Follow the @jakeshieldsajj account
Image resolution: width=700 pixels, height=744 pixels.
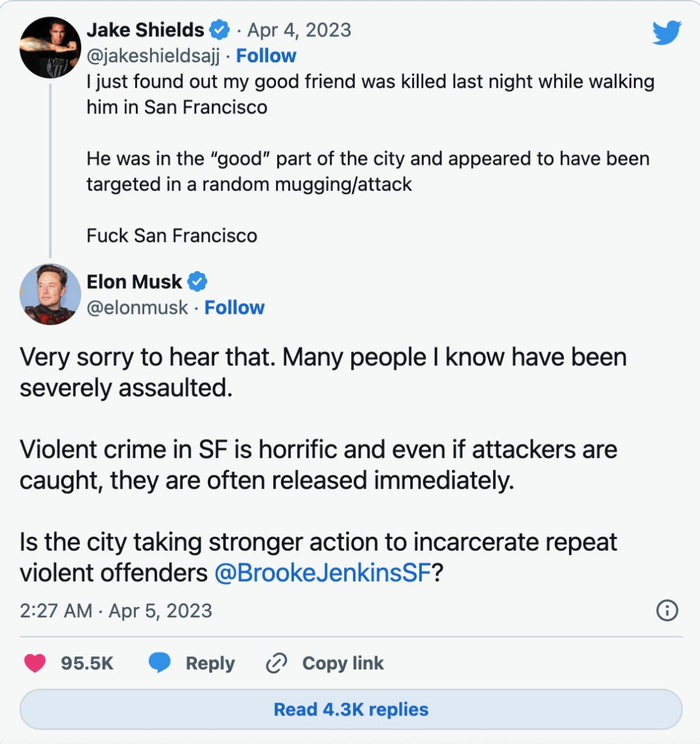(x=266, y=56)
